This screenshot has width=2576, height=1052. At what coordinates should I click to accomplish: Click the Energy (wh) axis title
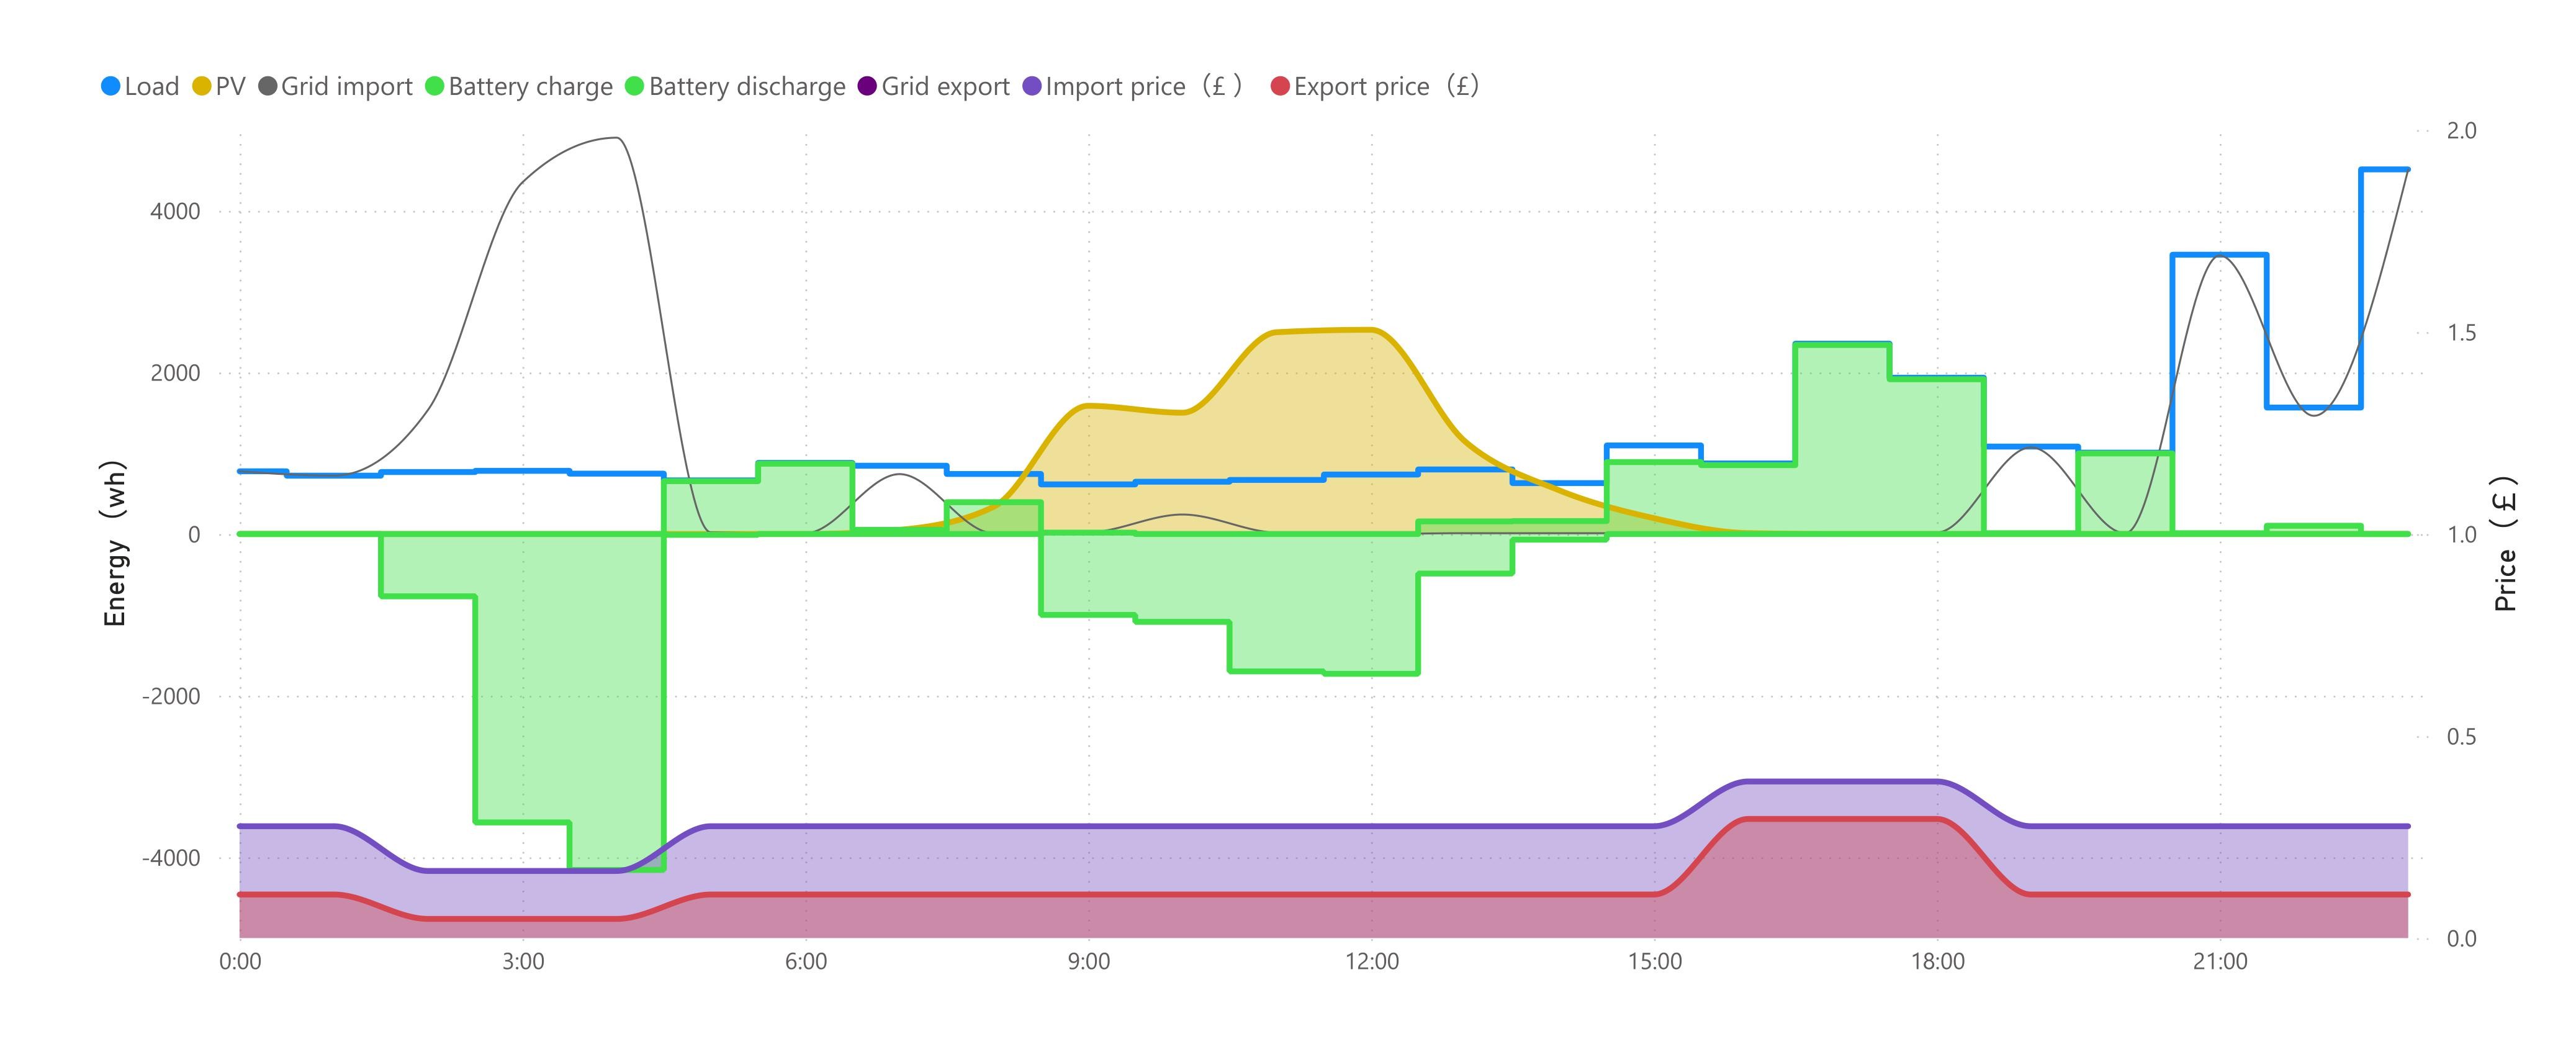click(x=116, y=544)
